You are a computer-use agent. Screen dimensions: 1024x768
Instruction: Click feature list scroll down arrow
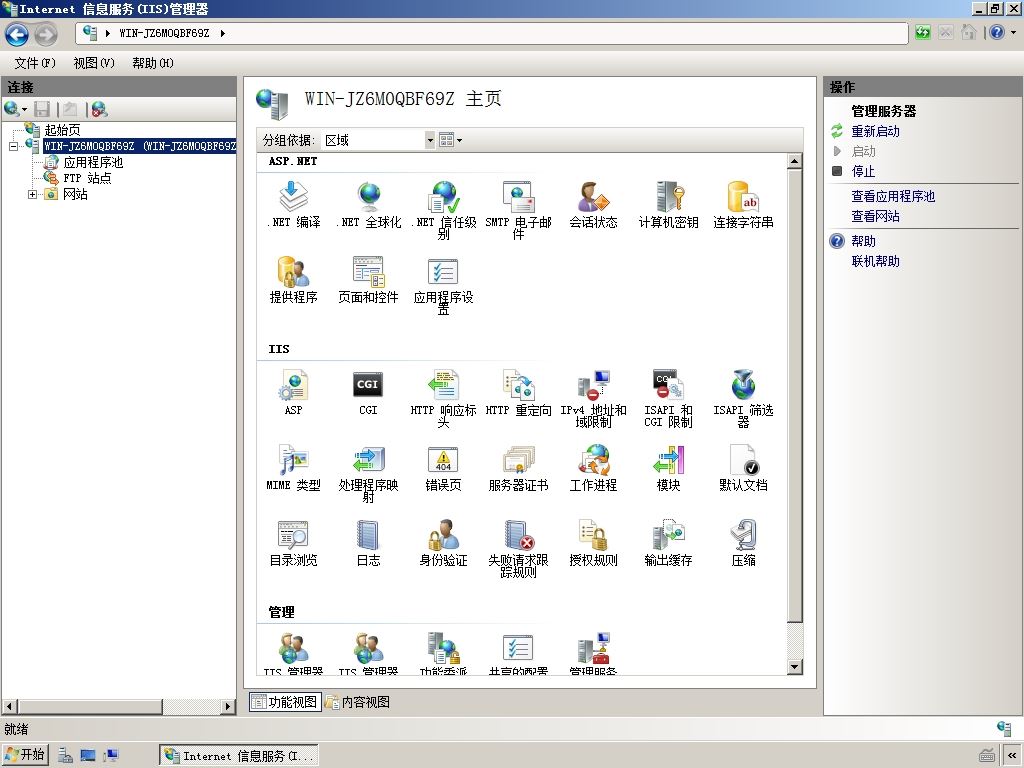tap(795, 667)
